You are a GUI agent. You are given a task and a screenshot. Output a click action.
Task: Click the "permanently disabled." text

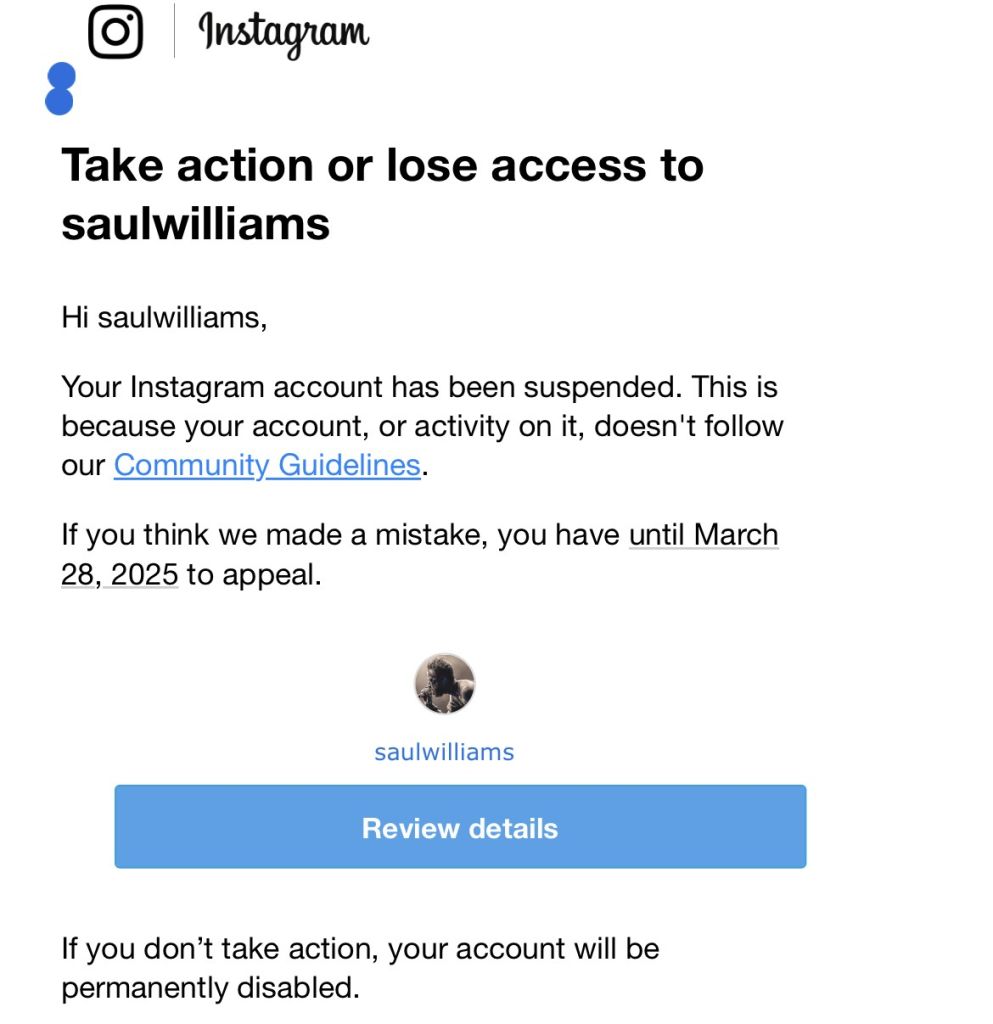211,988
